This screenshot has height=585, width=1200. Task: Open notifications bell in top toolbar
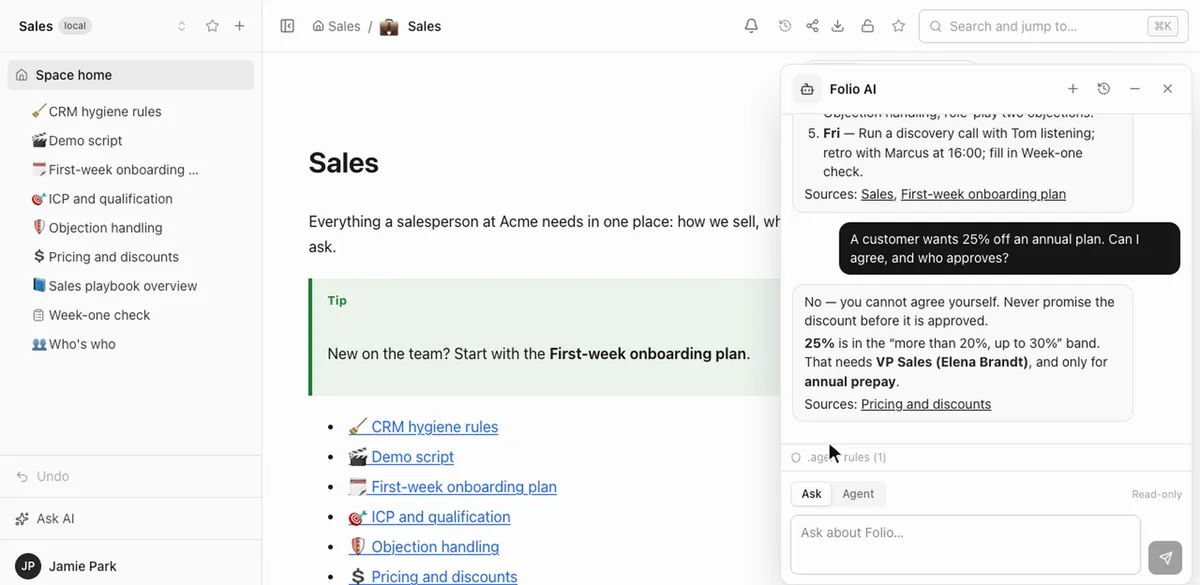751,26
